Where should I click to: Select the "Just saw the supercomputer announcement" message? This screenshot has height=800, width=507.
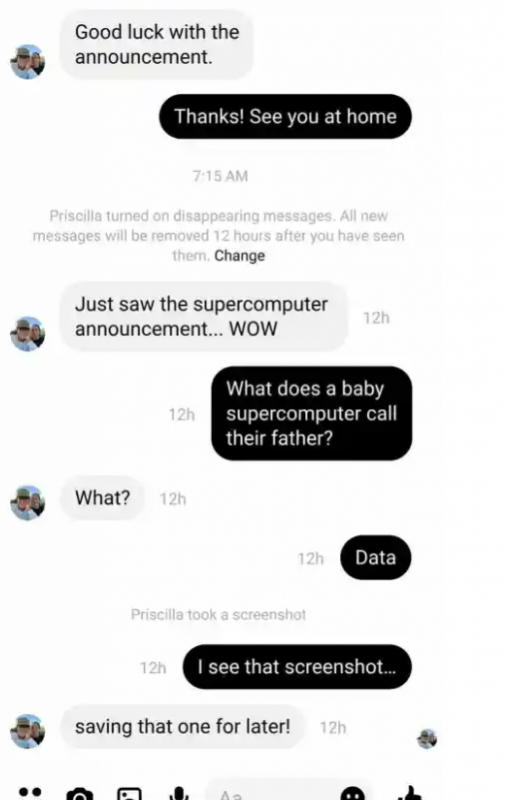(x=204, y=316)
